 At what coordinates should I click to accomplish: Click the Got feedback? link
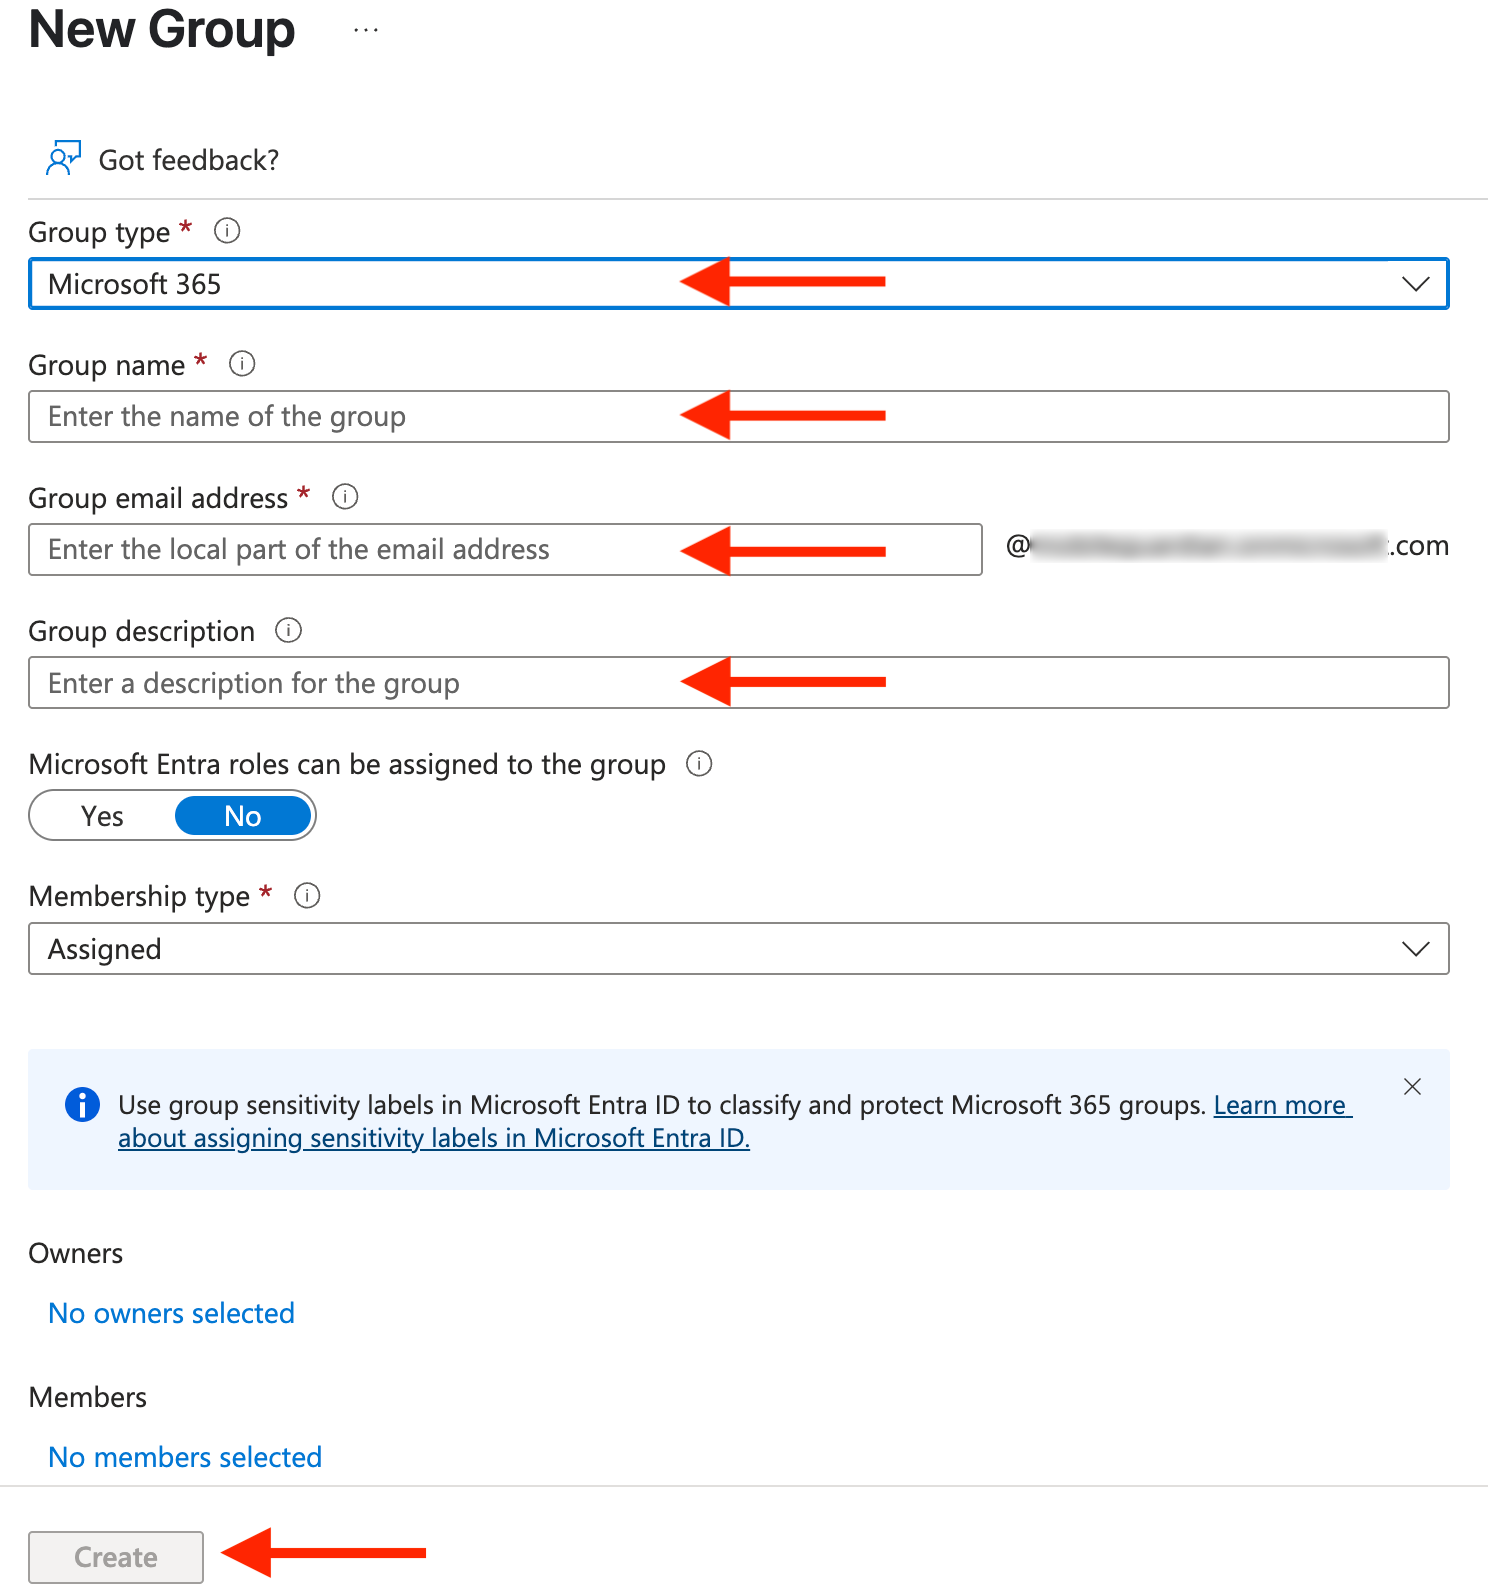click(189, 160)
